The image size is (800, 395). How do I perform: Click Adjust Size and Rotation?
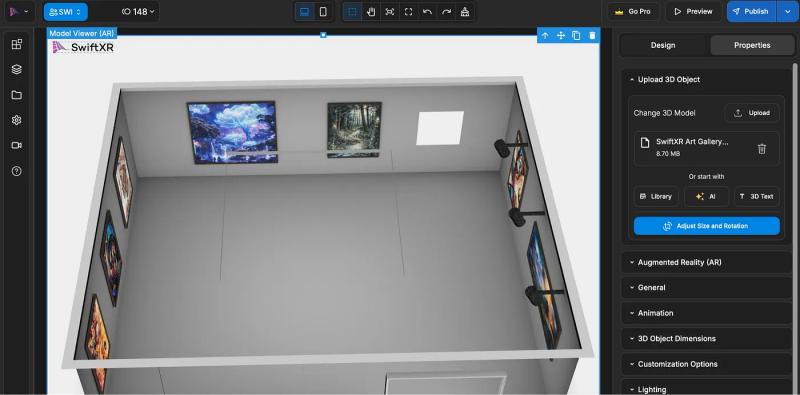click(707, 226)
